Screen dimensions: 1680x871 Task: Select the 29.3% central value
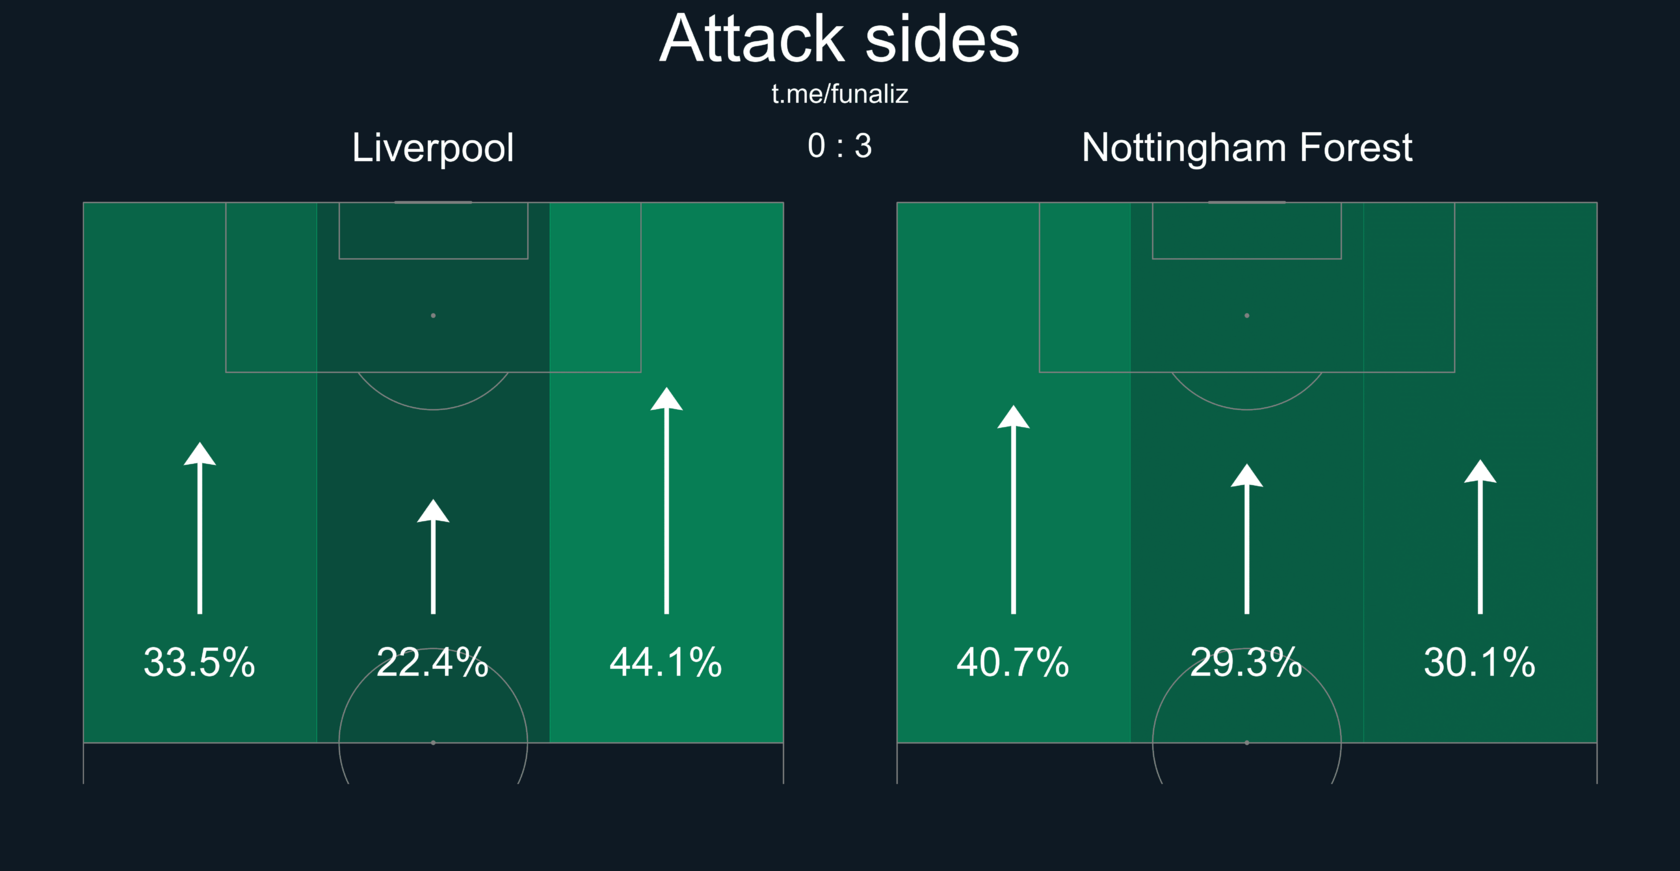[x=1247, y=663]
